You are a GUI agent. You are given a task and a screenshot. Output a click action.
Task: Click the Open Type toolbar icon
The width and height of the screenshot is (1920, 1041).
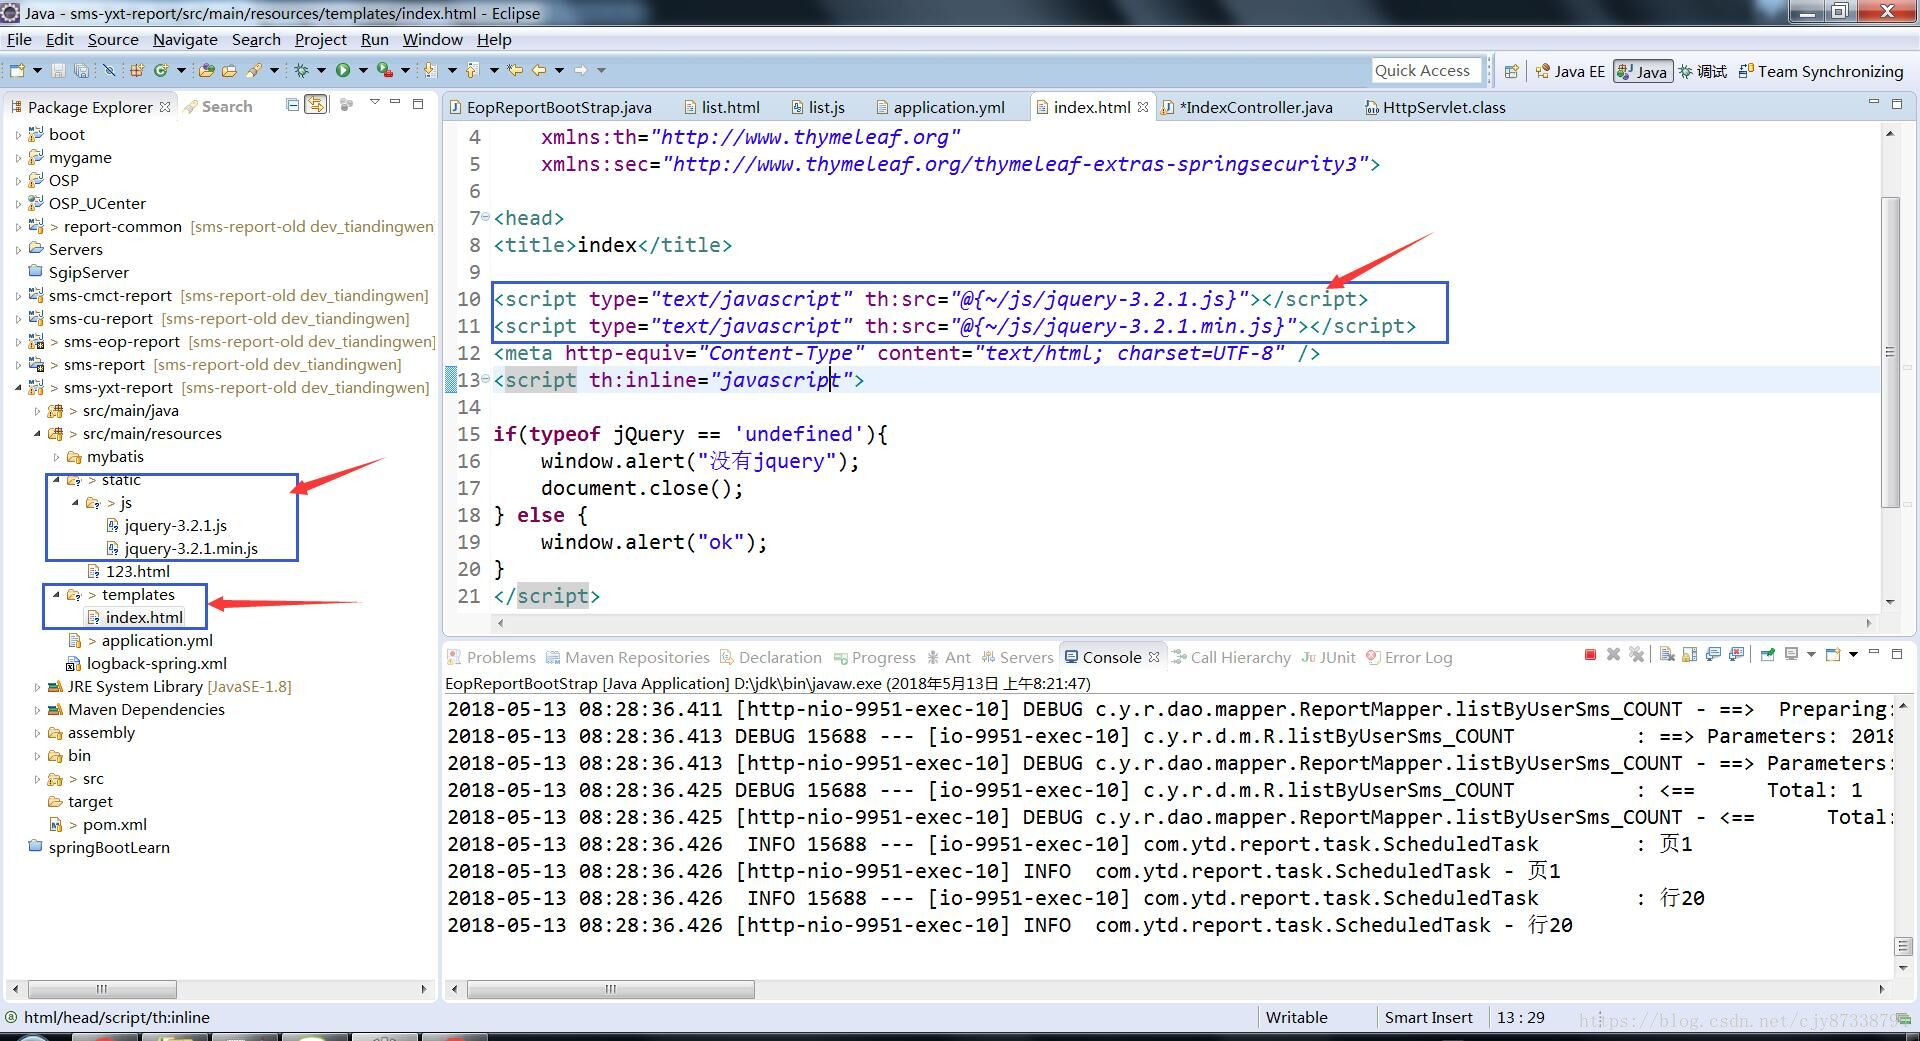(x=207, y=70)
